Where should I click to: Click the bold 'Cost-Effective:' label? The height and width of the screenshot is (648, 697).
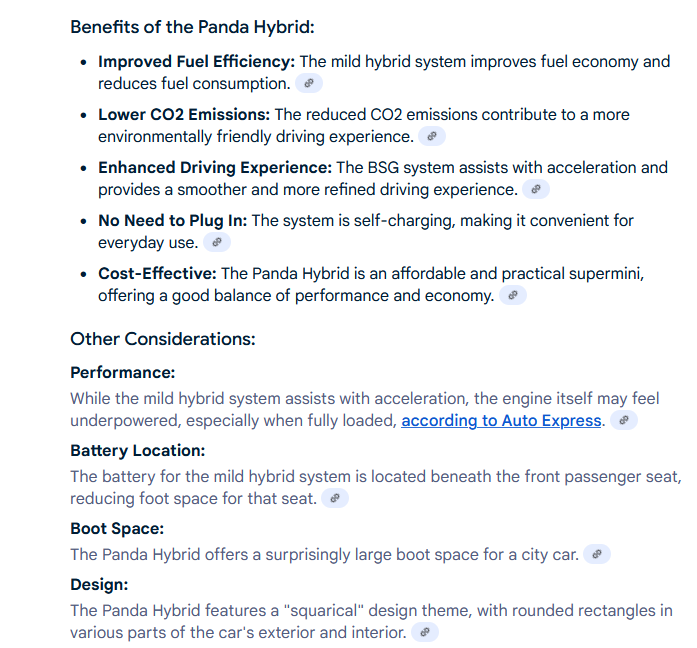click(157, 274)
